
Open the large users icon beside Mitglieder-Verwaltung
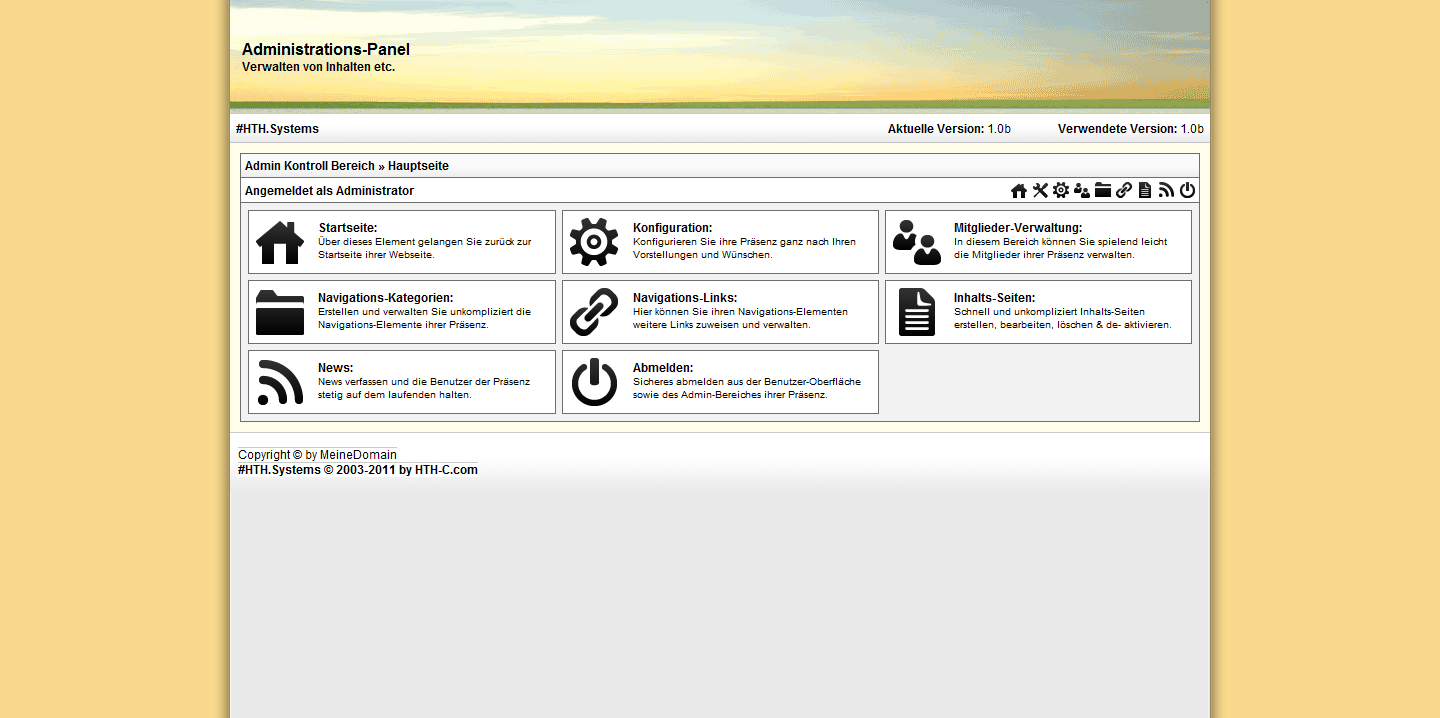point(917,242)
